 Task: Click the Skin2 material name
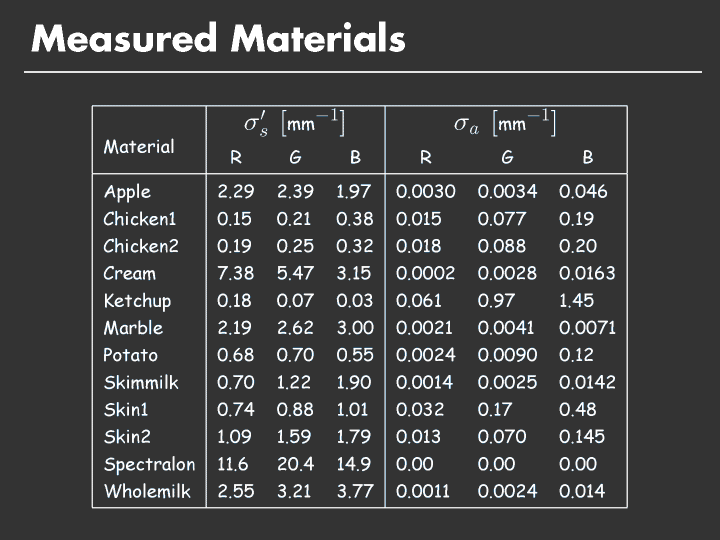point(129,437)
